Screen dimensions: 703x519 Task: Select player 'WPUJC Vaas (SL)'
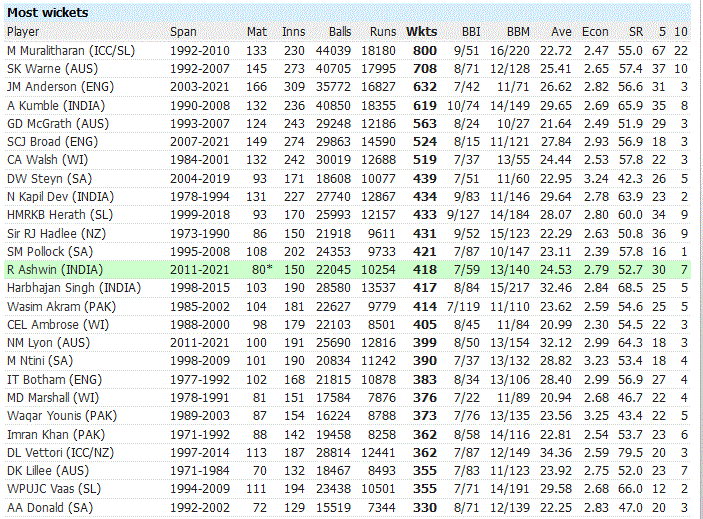54,489
